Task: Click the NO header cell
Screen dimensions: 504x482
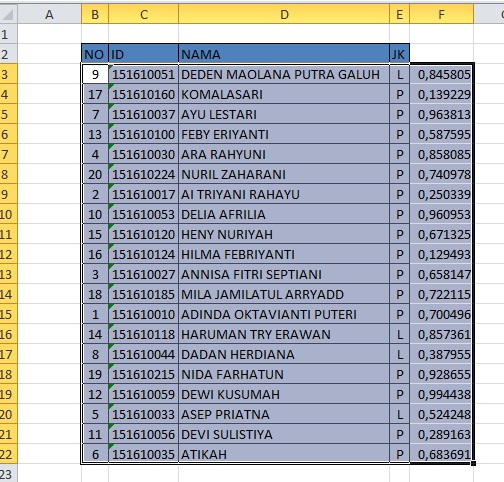Action: [95, 54]
